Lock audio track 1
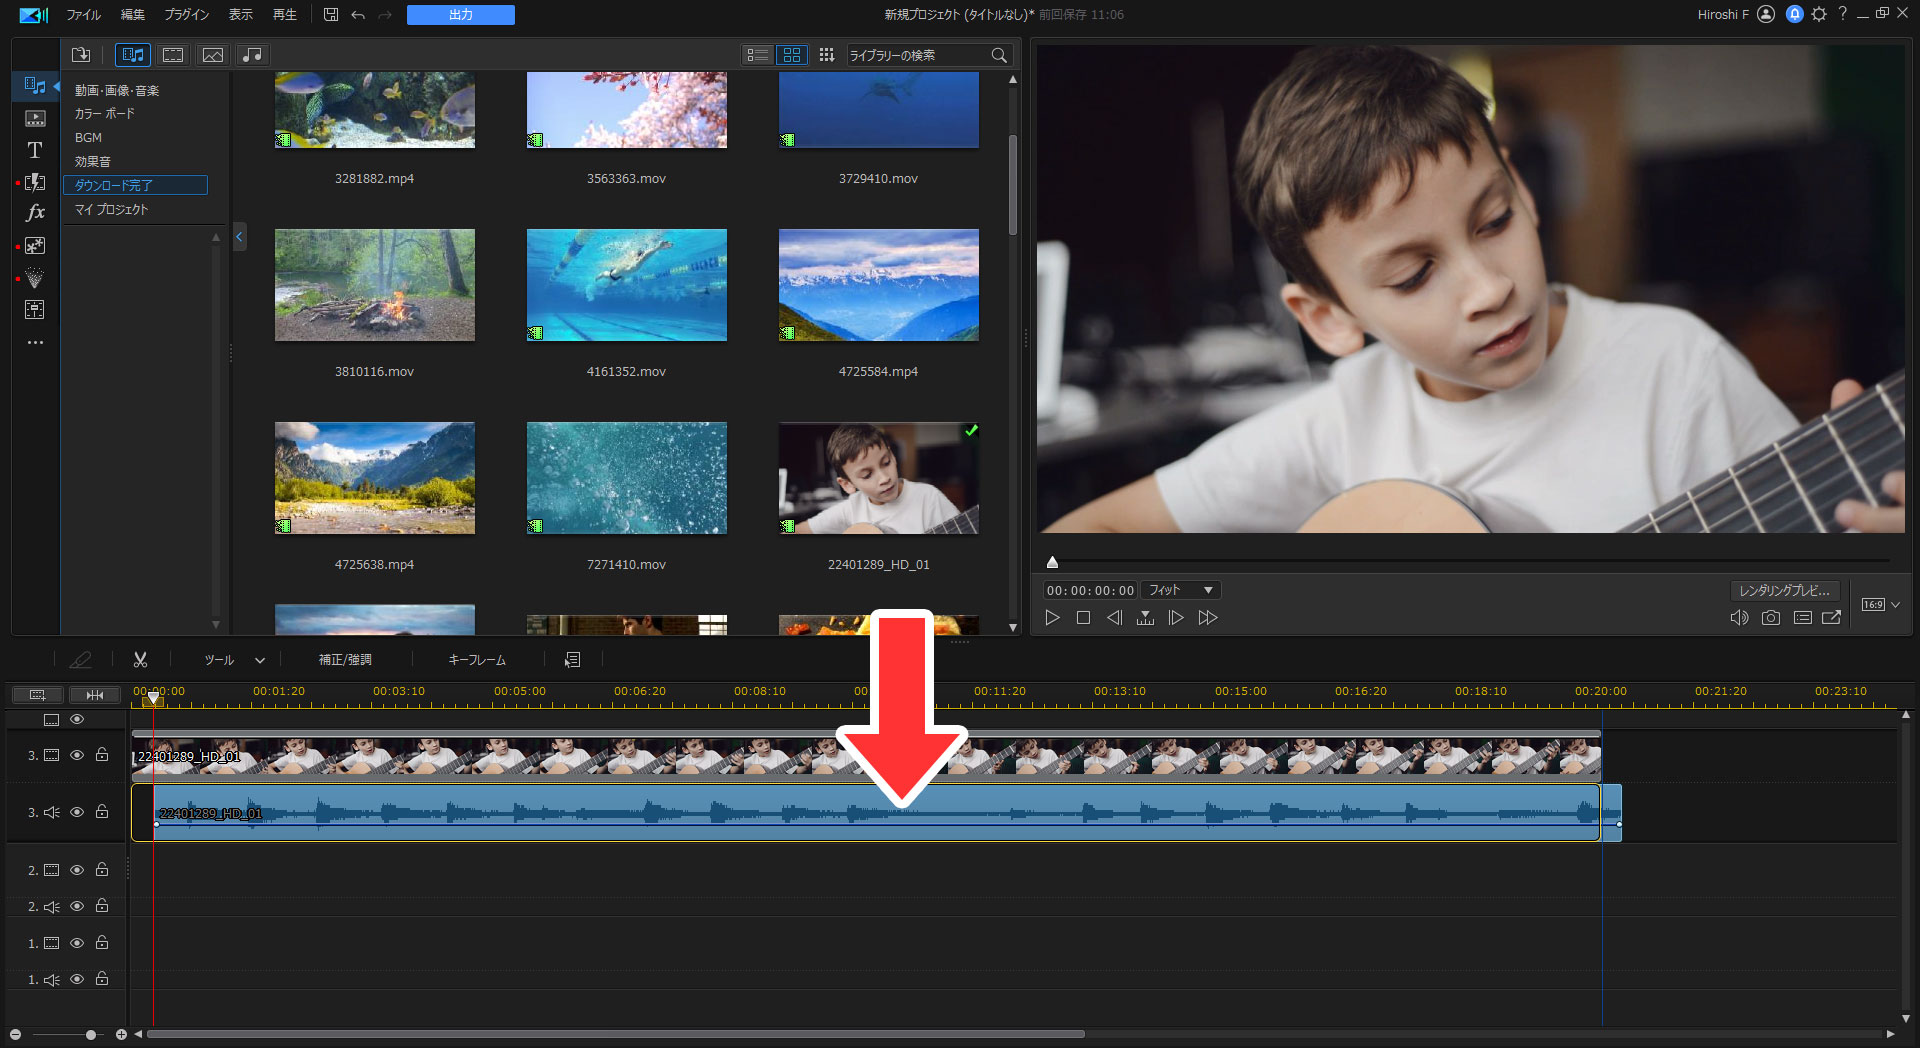The width and height of the screenshot is (1920, 1048). tap(102, 979)
